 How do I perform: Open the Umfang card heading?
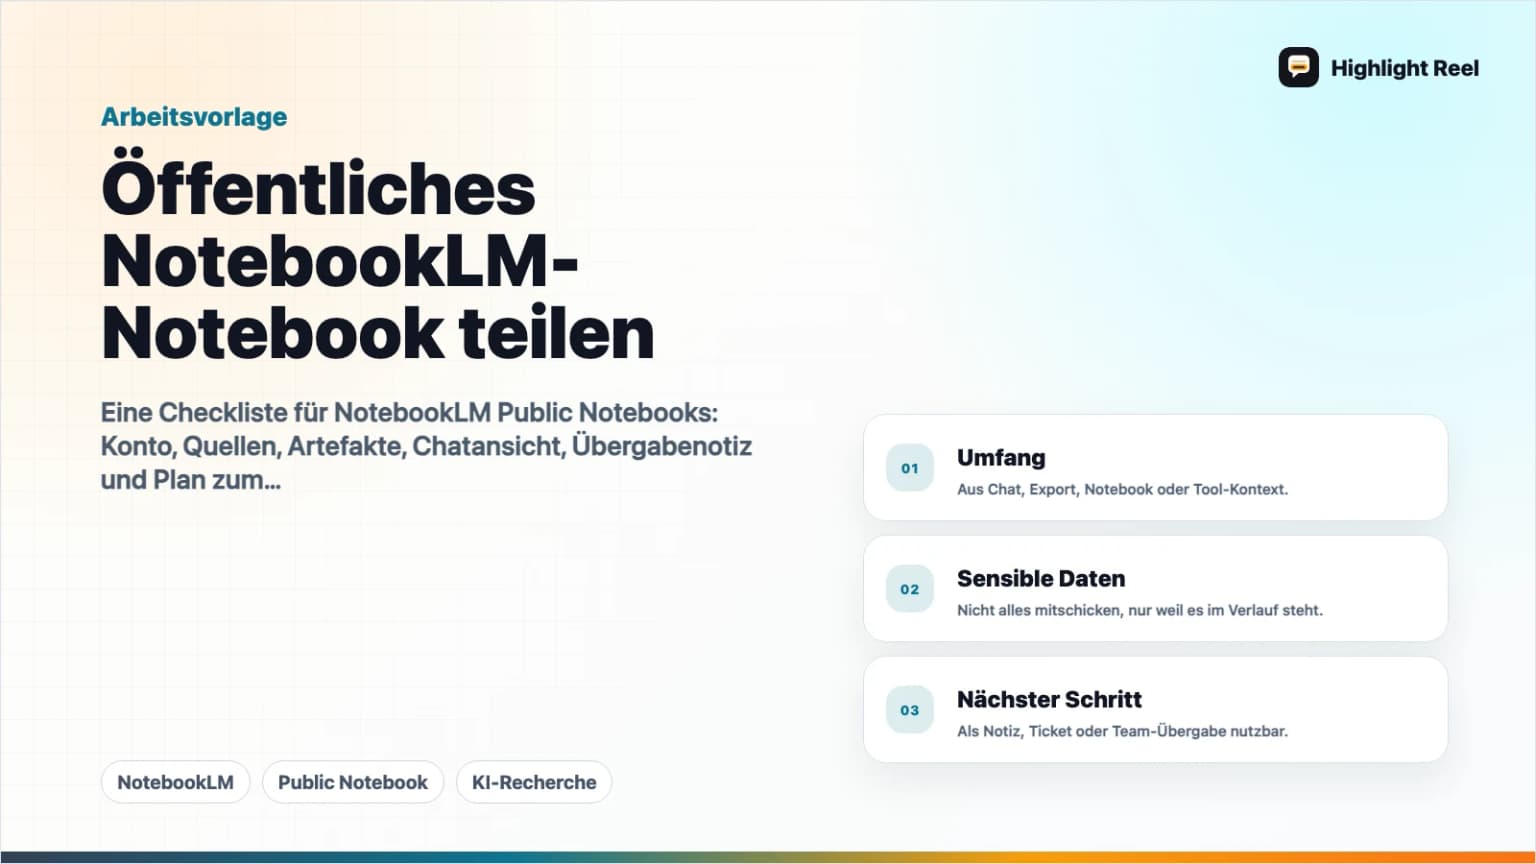pyautogui.click(x=1001, y=458)
